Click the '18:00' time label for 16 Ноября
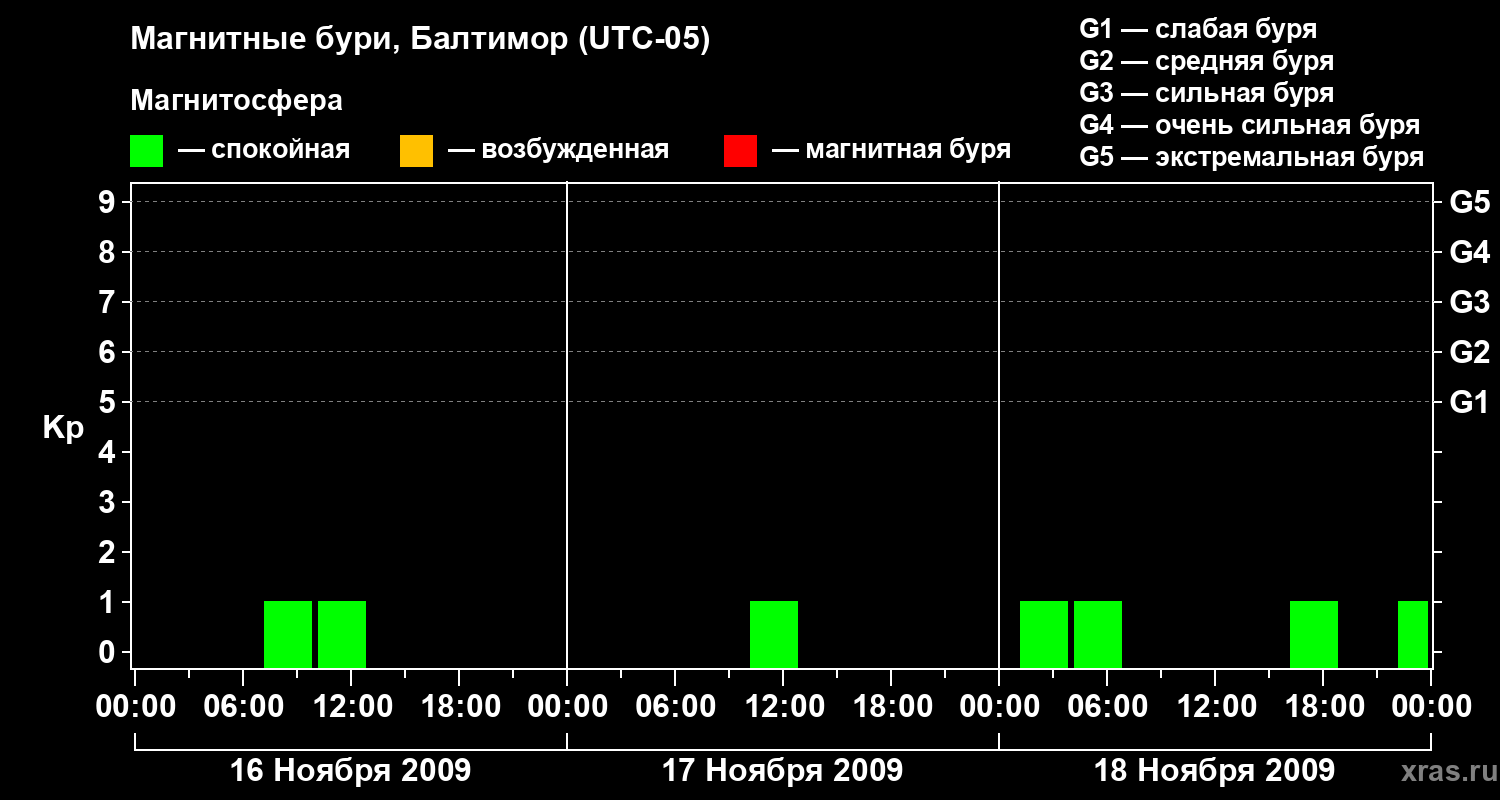The width and height of the screenshot is (1500, 800). (x=459, y=706)
